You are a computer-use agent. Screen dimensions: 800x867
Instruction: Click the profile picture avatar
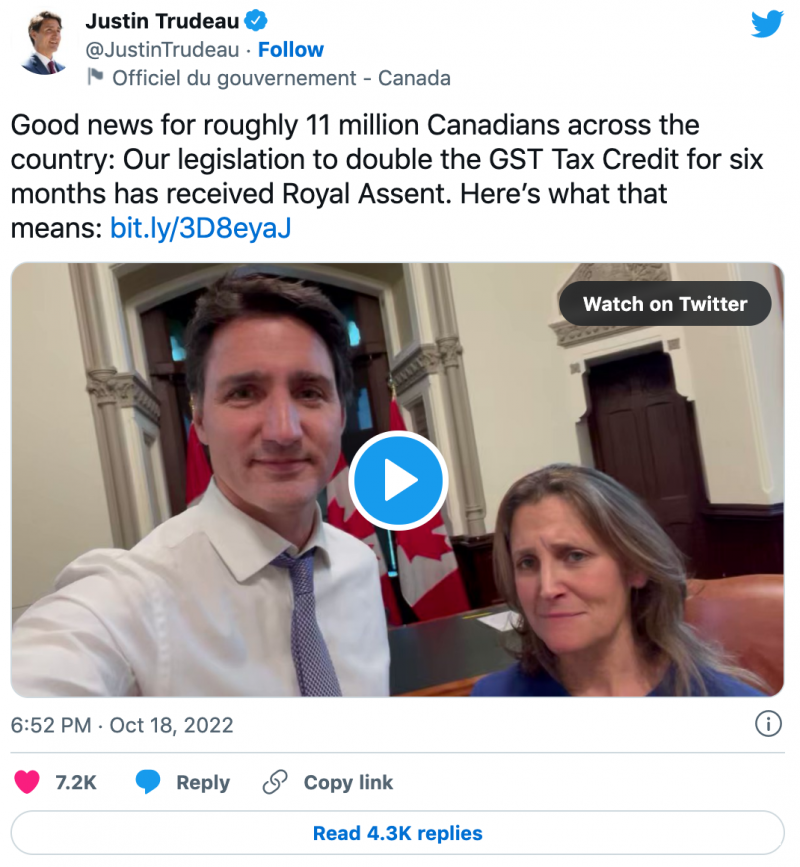click(42, 43)
